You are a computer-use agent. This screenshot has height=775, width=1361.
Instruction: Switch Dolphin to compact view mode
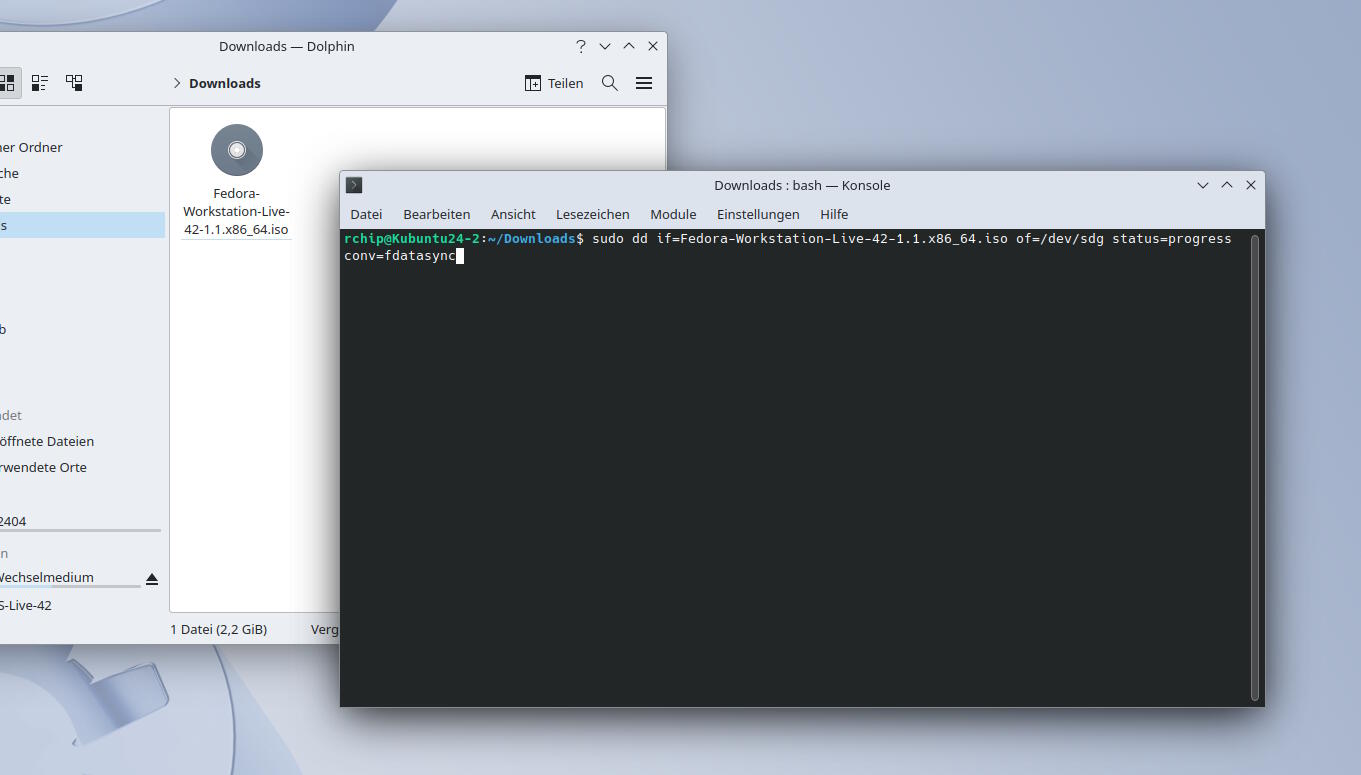[40, 83]
